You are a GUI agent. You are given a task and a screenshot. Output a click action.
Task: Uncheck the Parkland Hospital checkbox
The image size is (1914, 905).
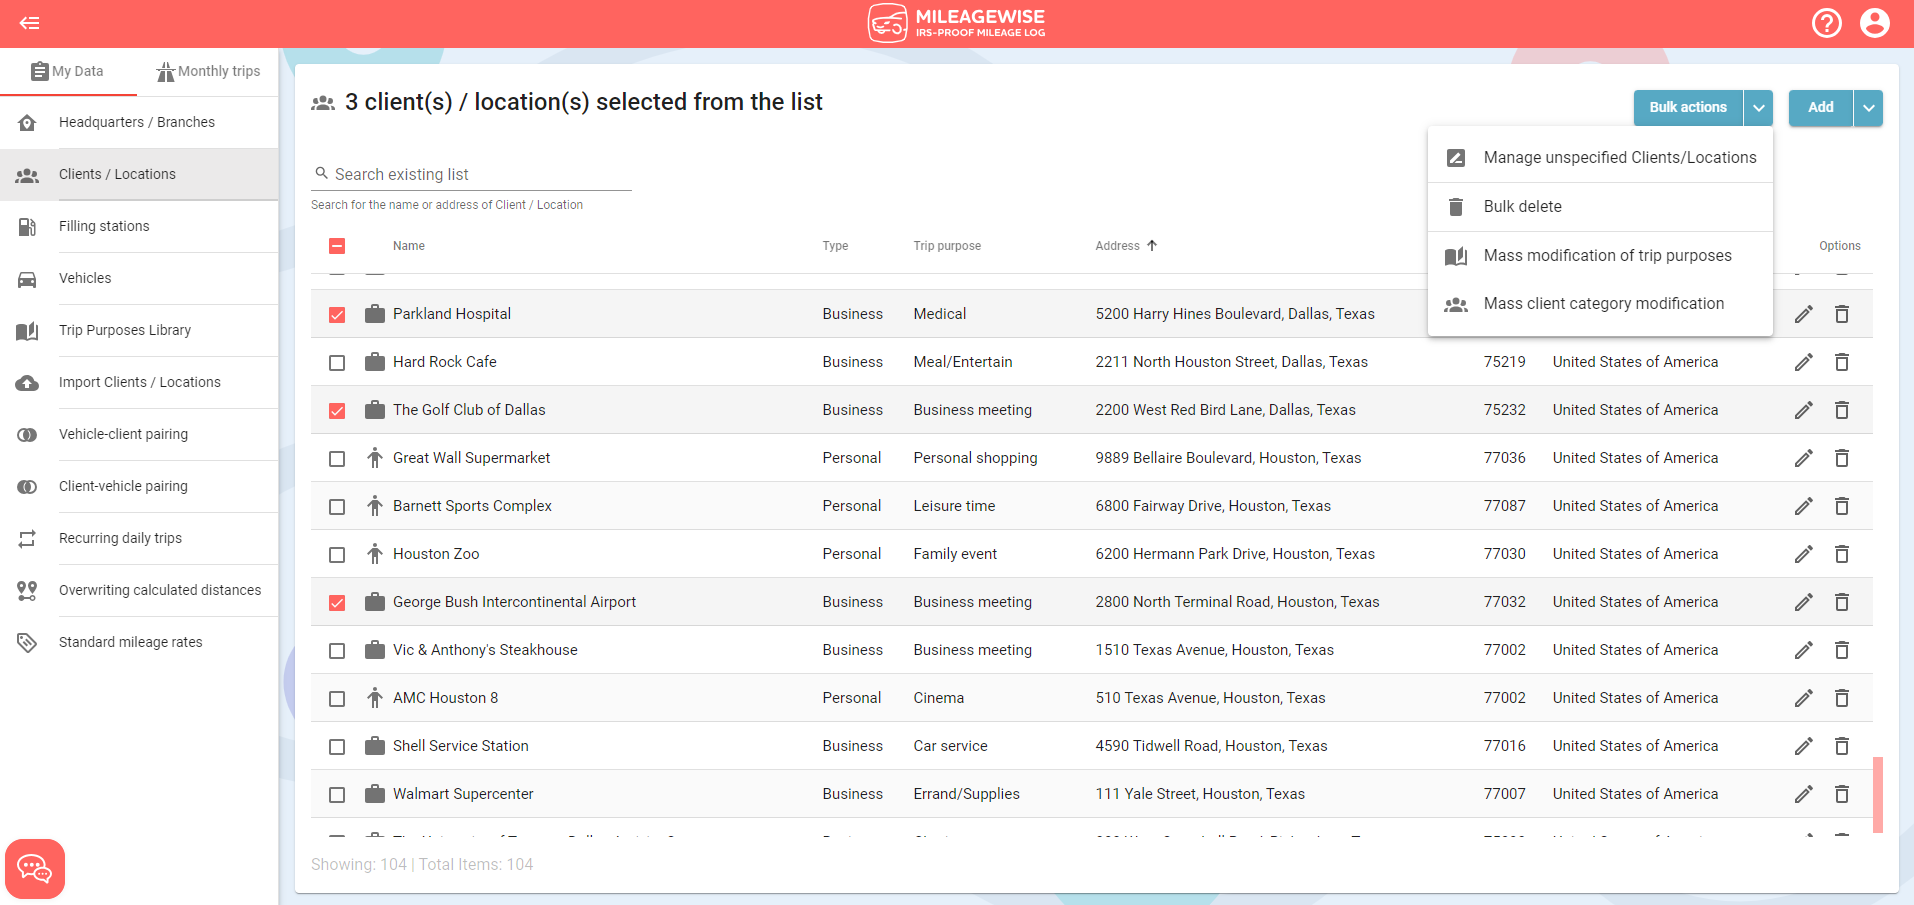[337, 315]
